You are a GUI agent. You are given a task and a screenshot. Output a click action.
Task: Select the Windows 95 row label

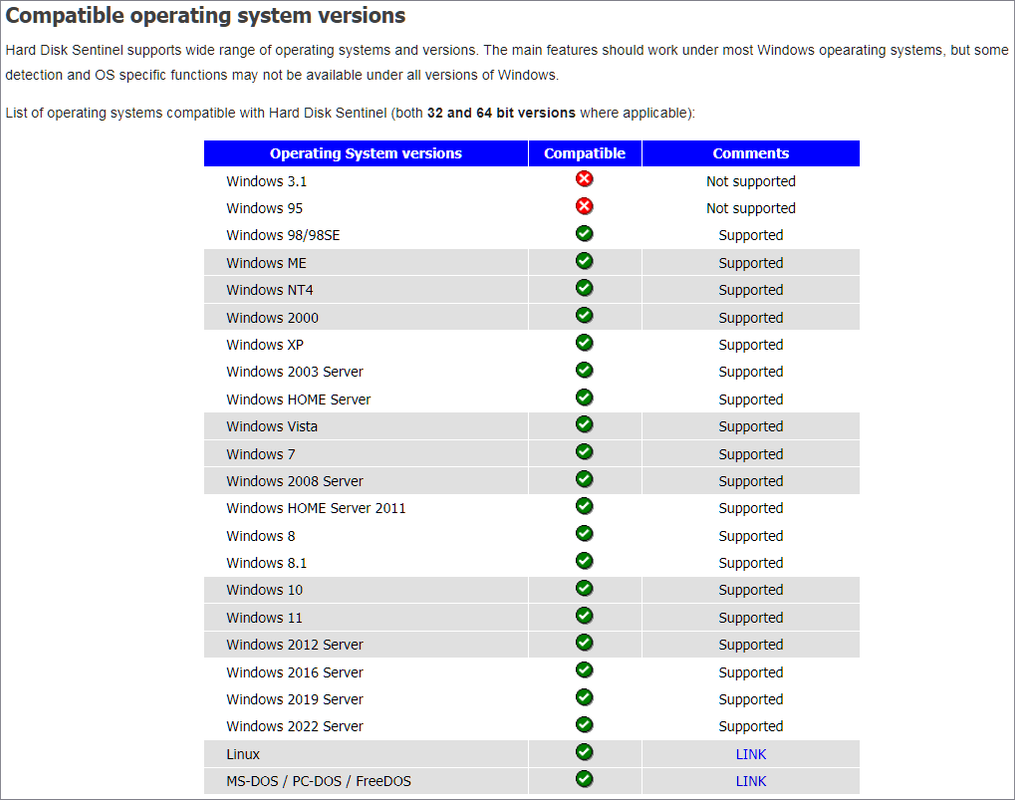(264, 208)
